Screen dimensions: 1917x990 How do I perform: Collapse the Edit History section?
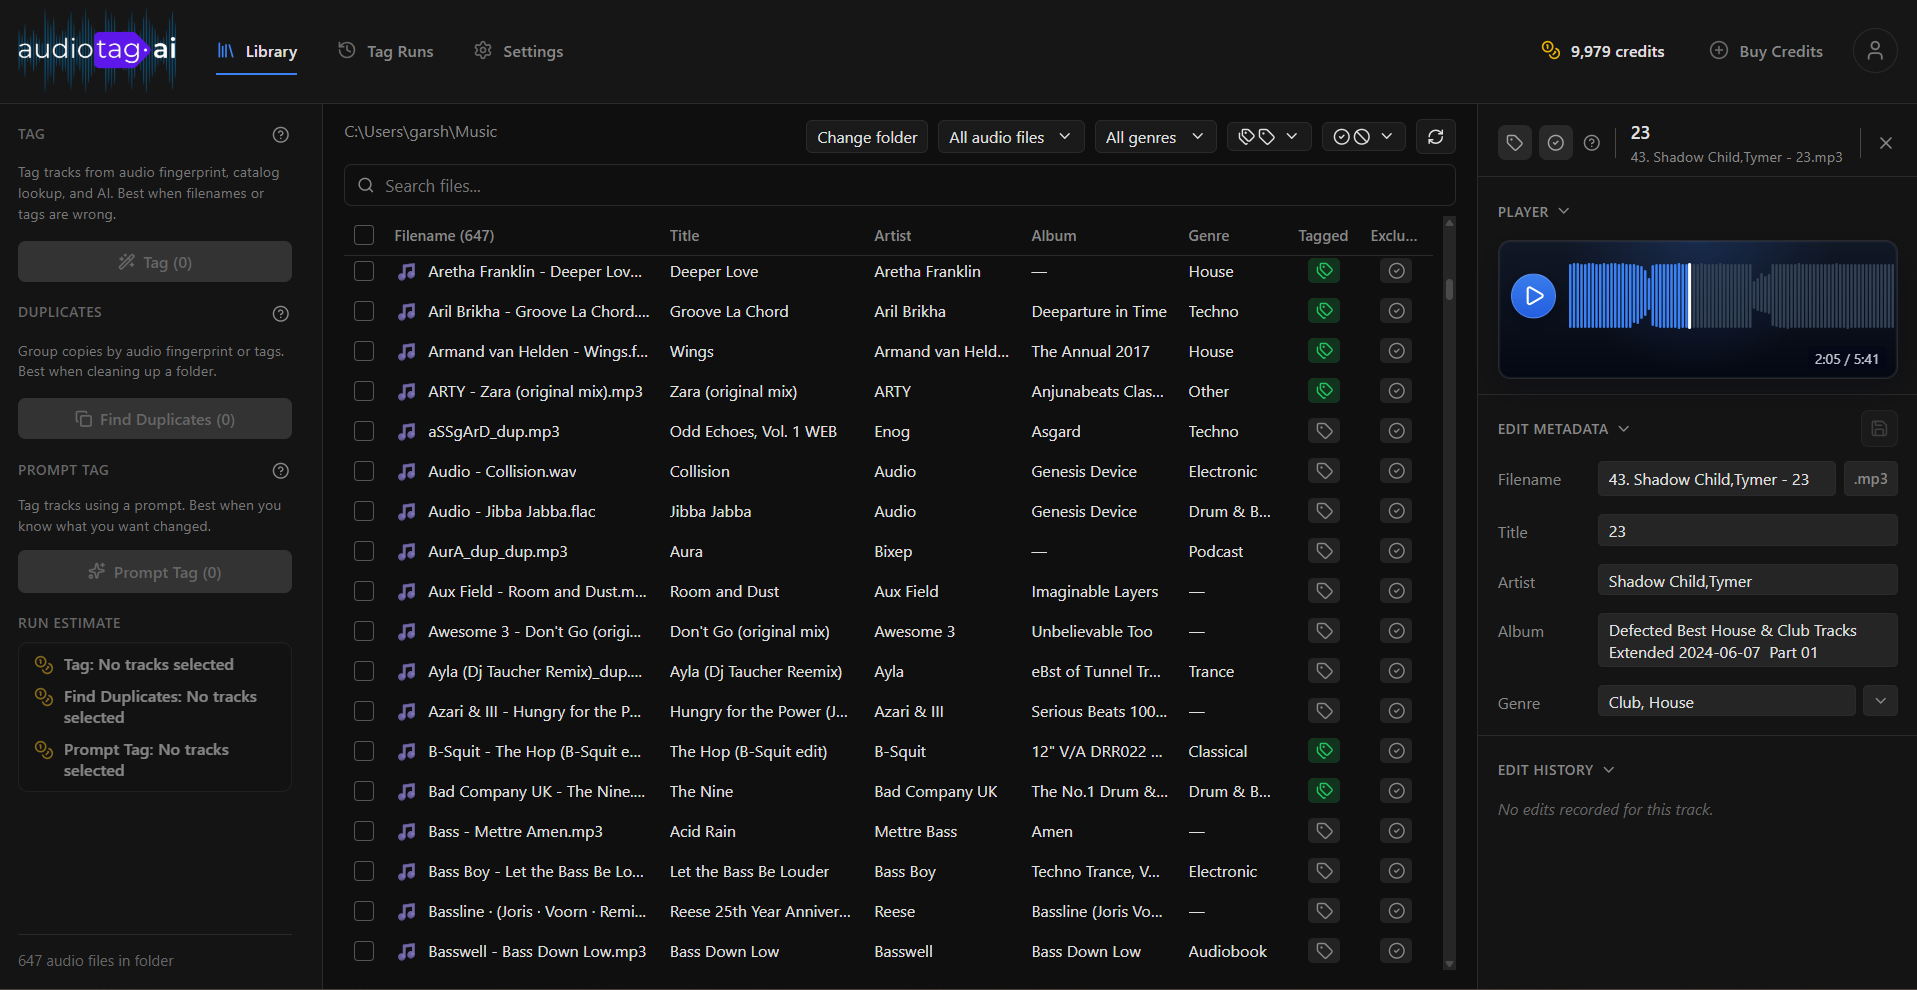pyautogui.click(x=1556, y=770)
